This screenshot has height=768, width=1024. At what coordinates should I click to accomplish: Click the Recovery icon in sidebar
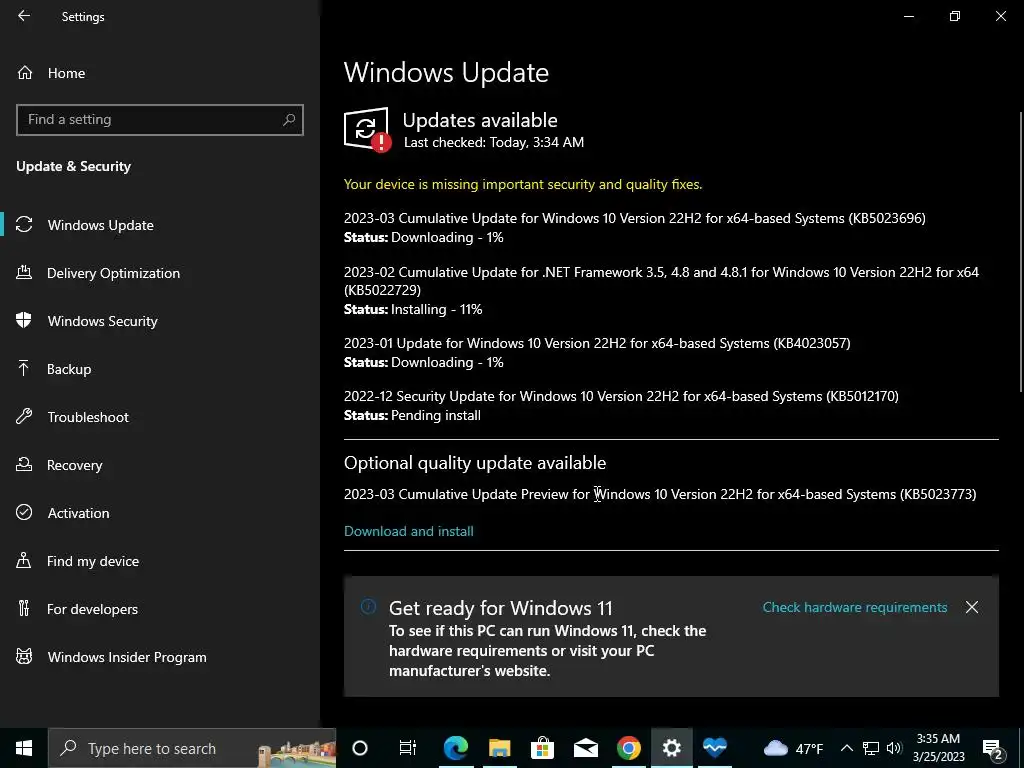click(24, 465)
